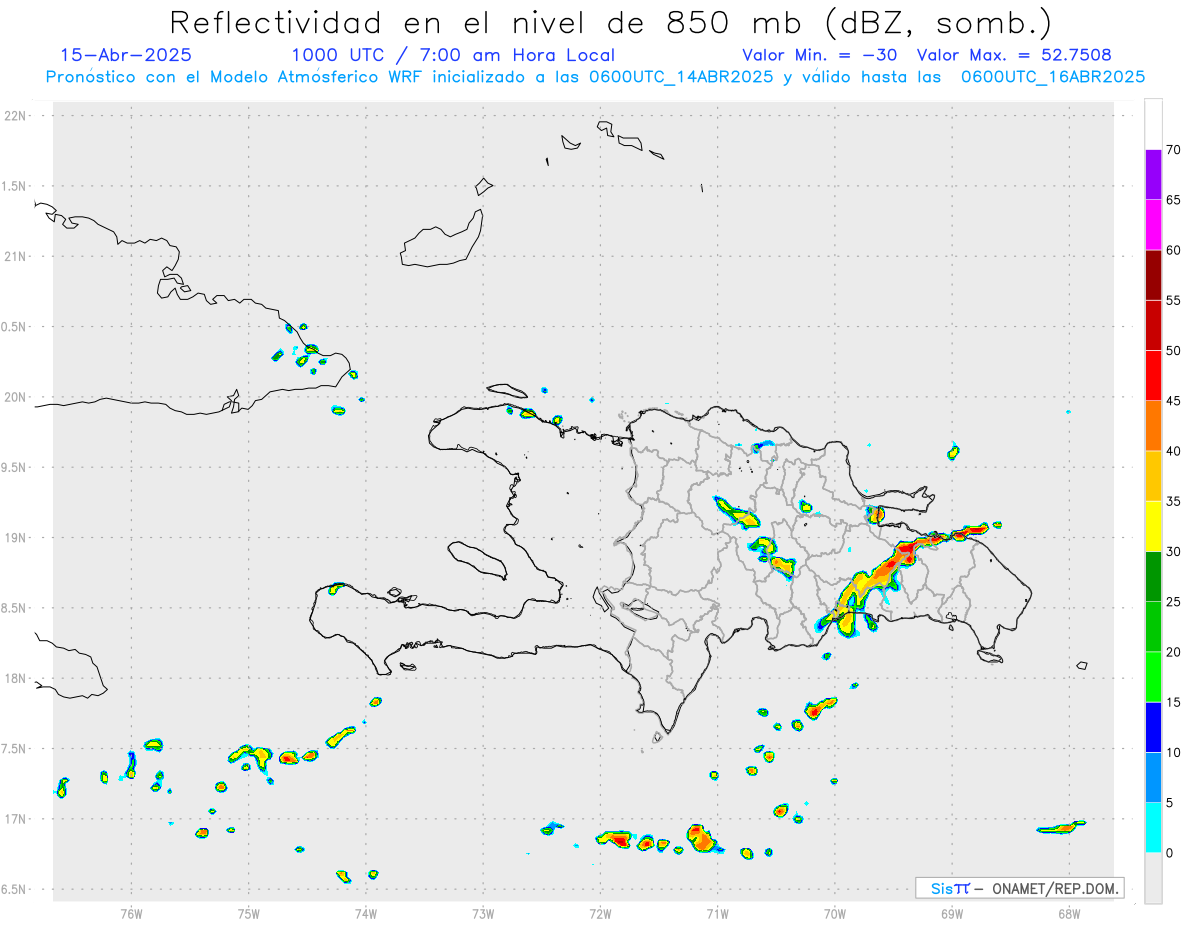Select the cyan 0–5 dBZ colorbar segment

tap(1153, 828)
